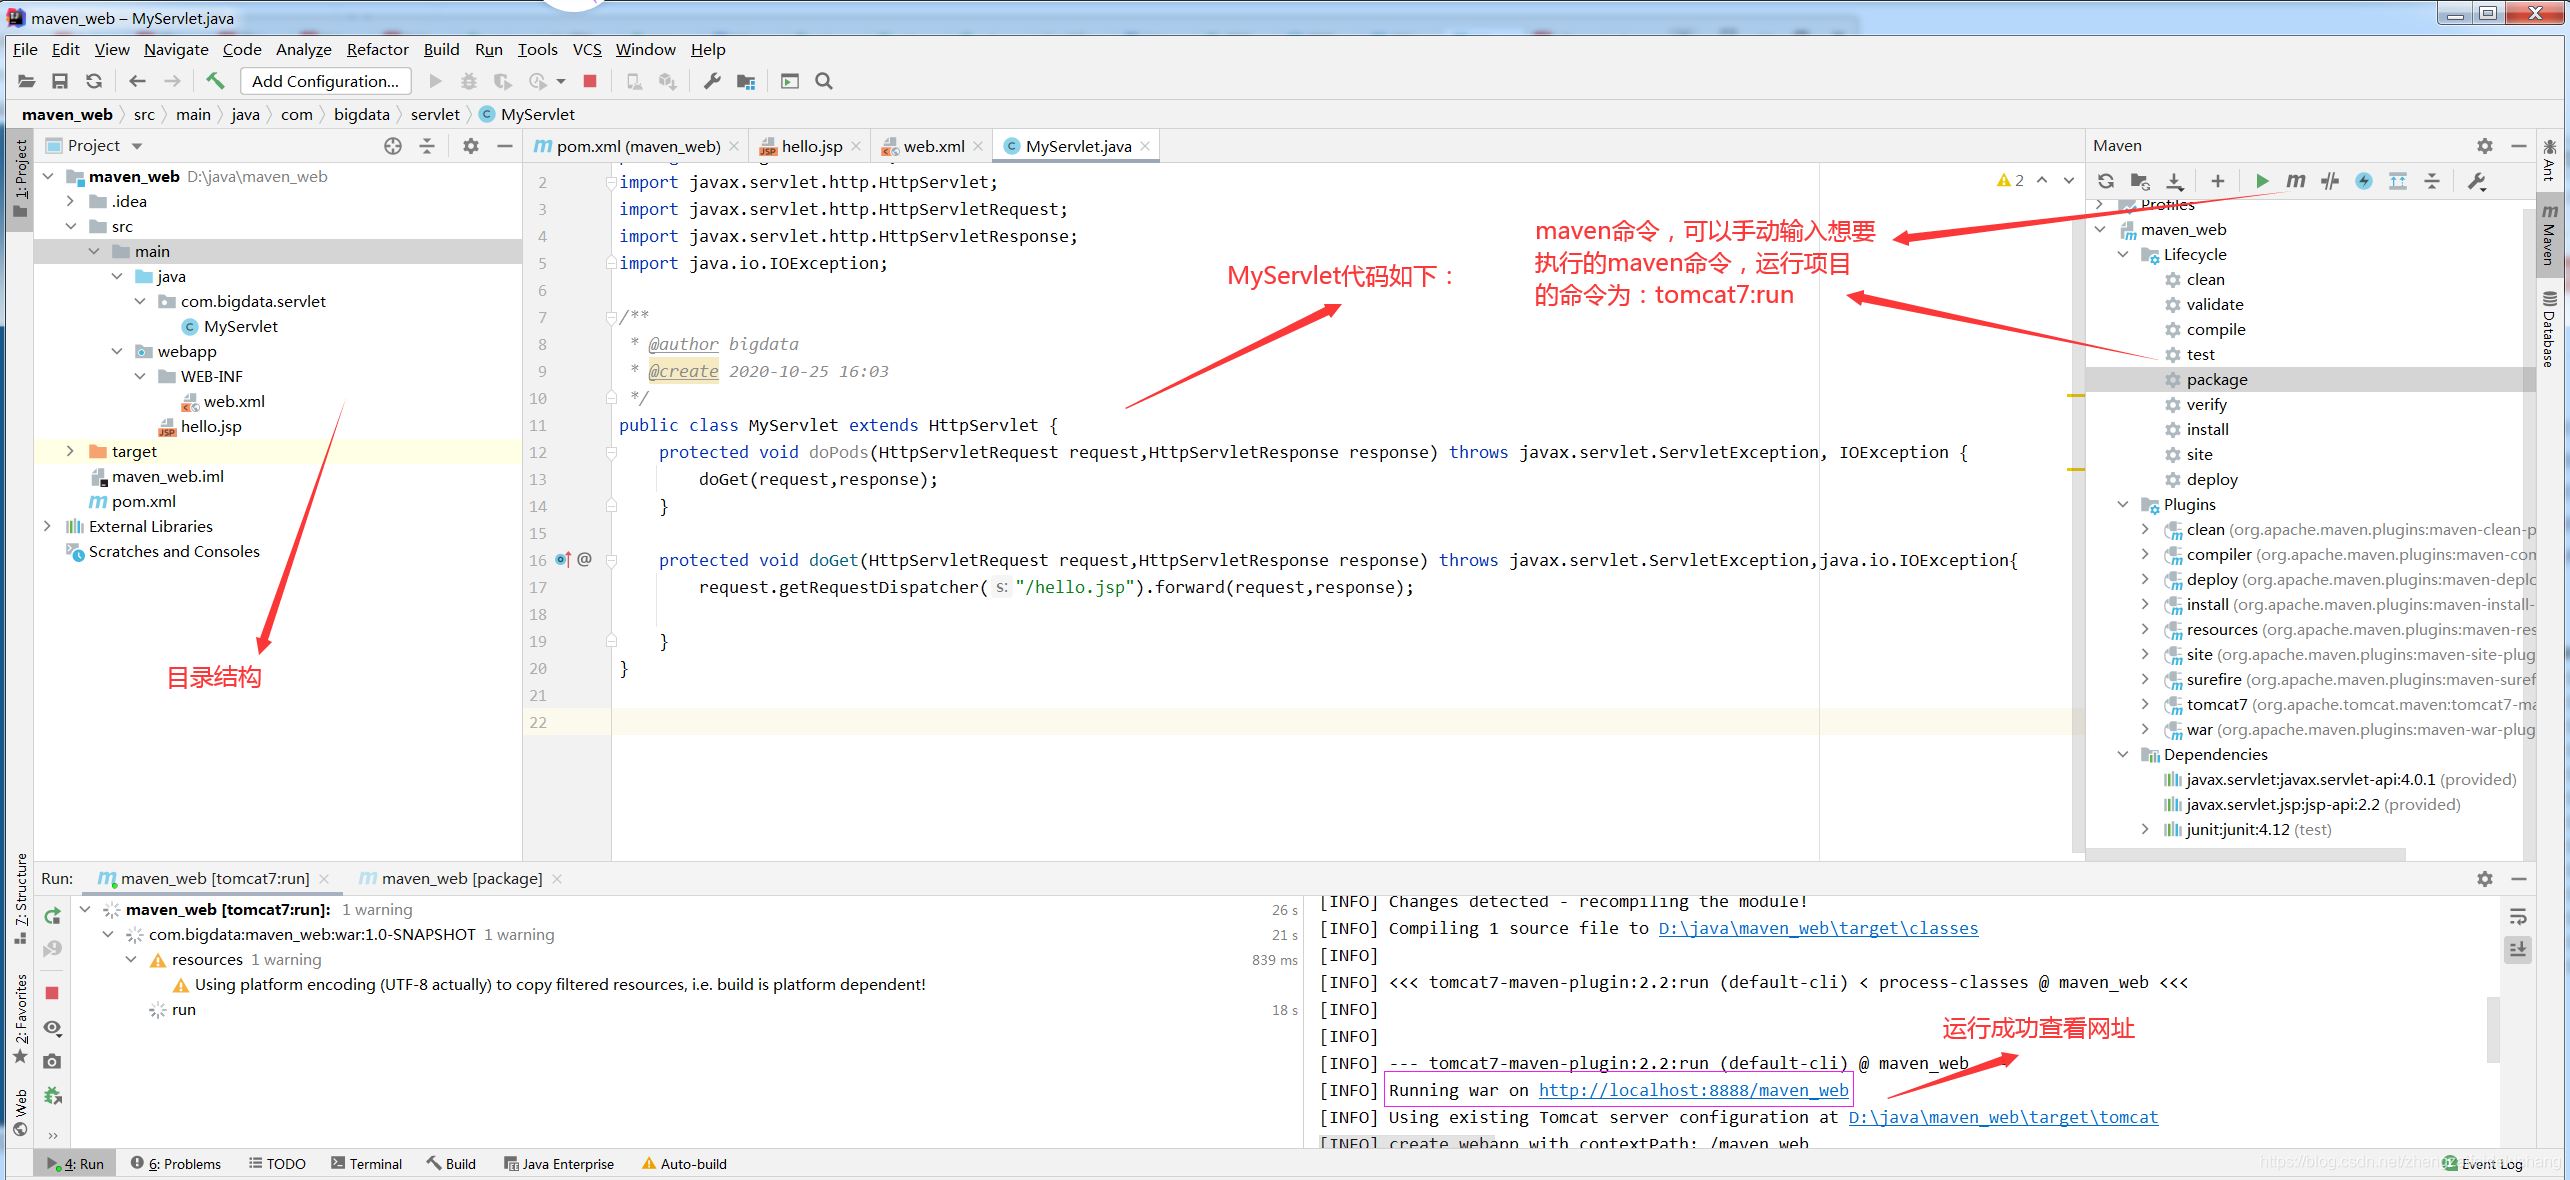
Task: Click the Run console vertical scrollbar
Action: [x=2493, y=1028]
